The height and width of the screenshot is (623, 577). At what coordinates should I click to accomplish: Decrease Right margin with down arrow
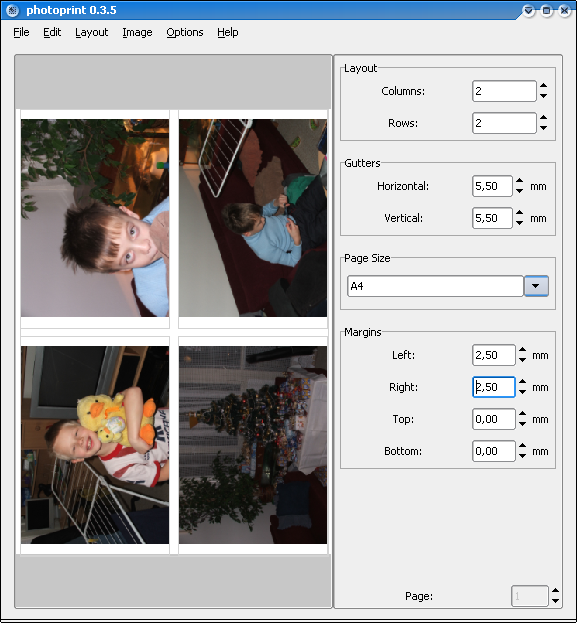point(523,392)
